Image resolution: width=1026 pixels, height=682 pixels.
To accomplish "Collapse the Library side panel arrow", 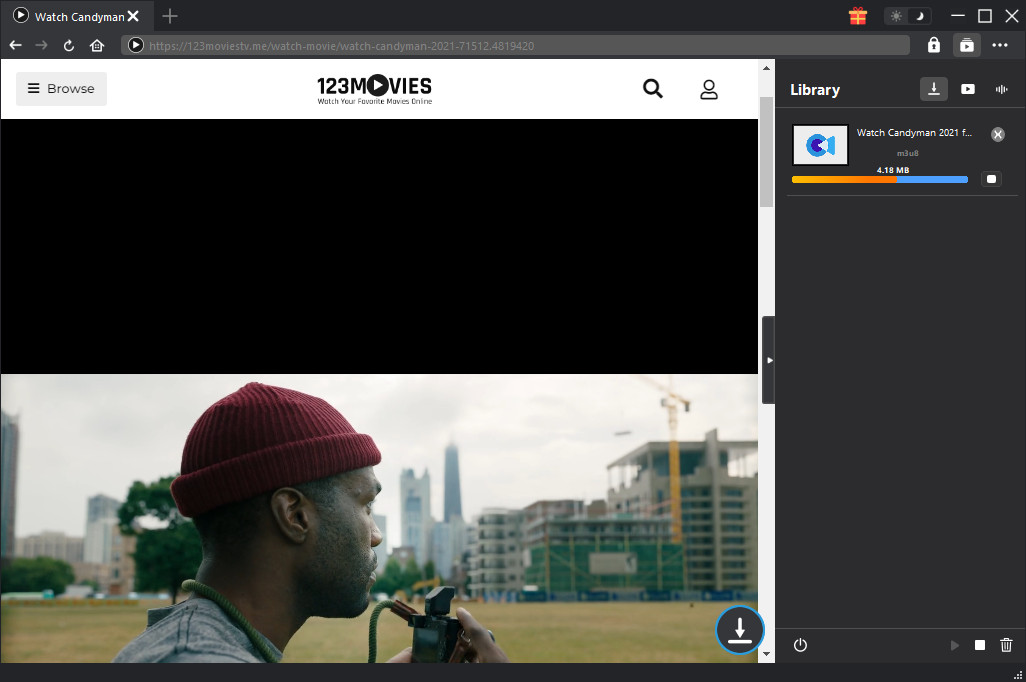I will [x=768, y=360].
